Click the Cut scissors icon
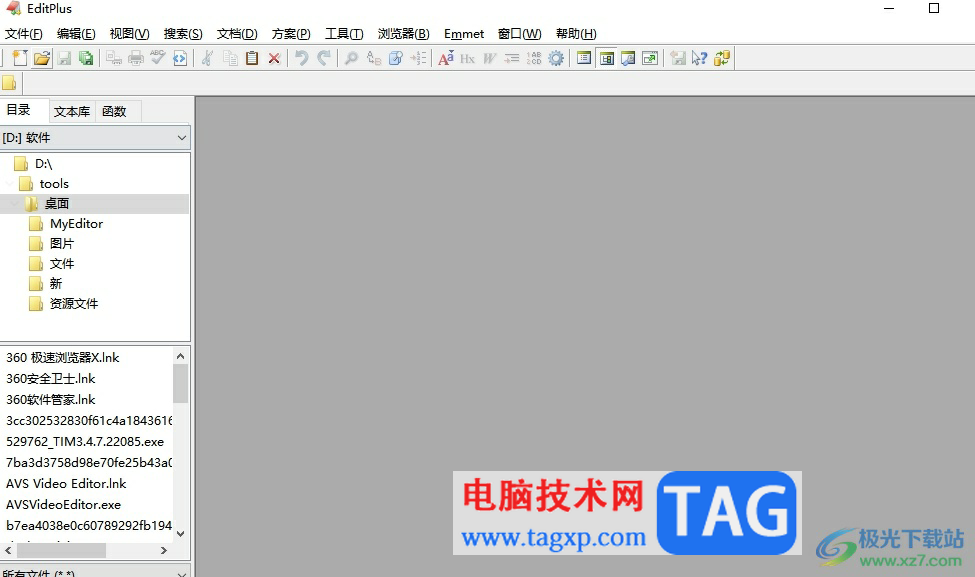 [208, 58]
